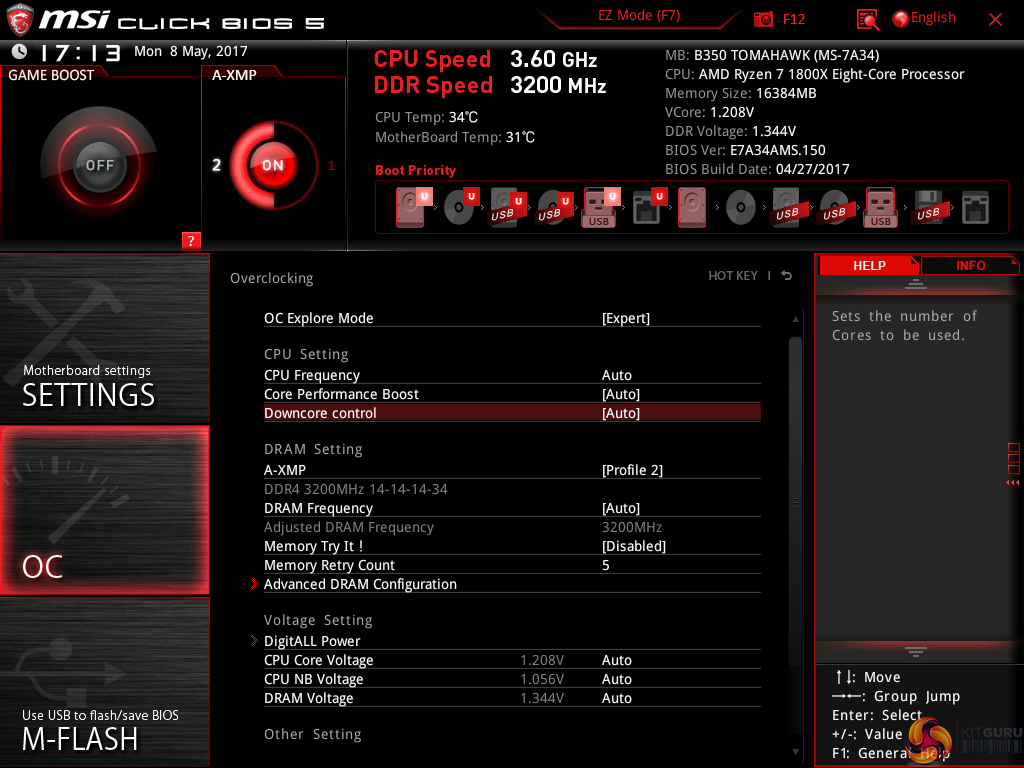The width and height of the screenshot is (1024, 768).
Task: Select the legacy network boot icon at end
Action: tap(975, 208)
